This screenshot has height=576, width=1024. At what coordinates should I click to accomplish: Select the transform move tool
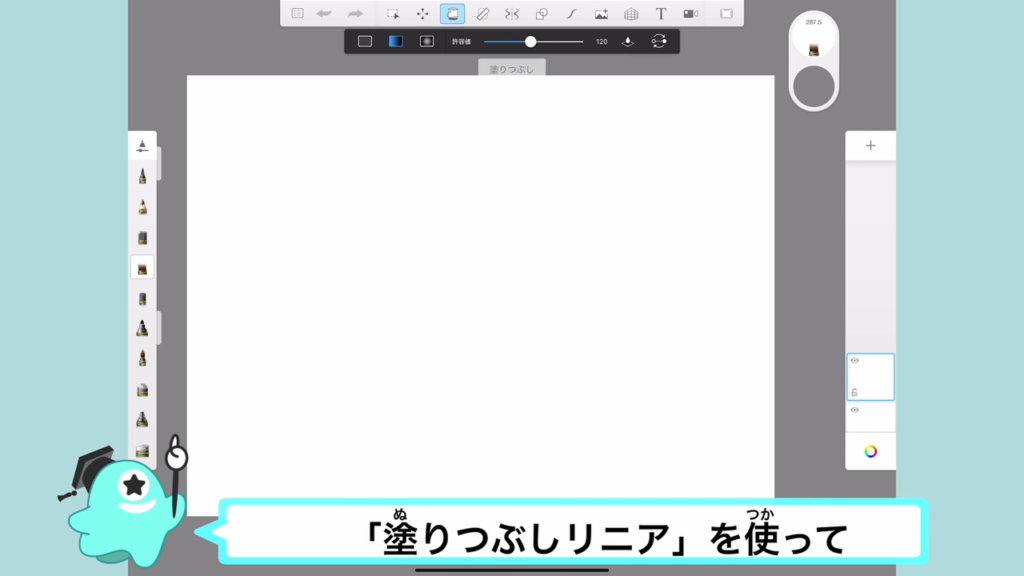422,14
